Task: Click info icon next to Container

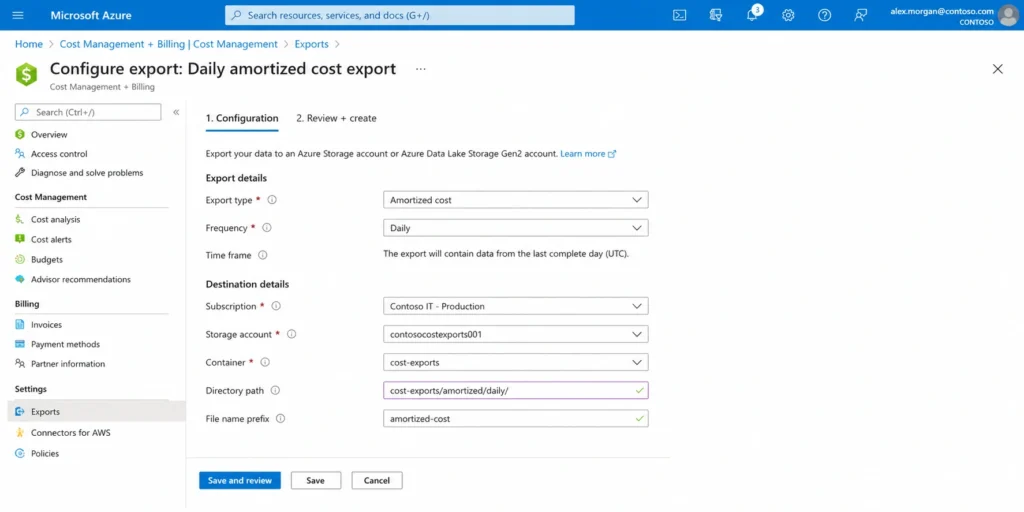Action: coord(265,362)
